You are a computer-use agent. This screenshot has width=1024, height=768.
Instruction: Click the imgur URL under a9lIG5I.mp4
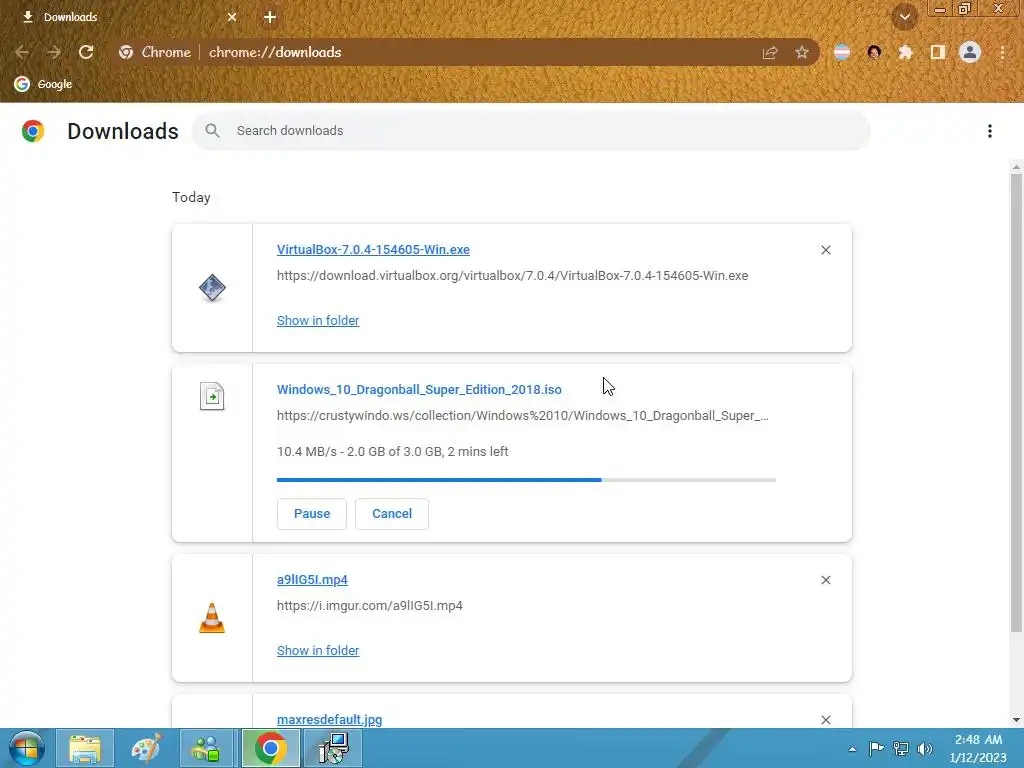click(370, 605)
